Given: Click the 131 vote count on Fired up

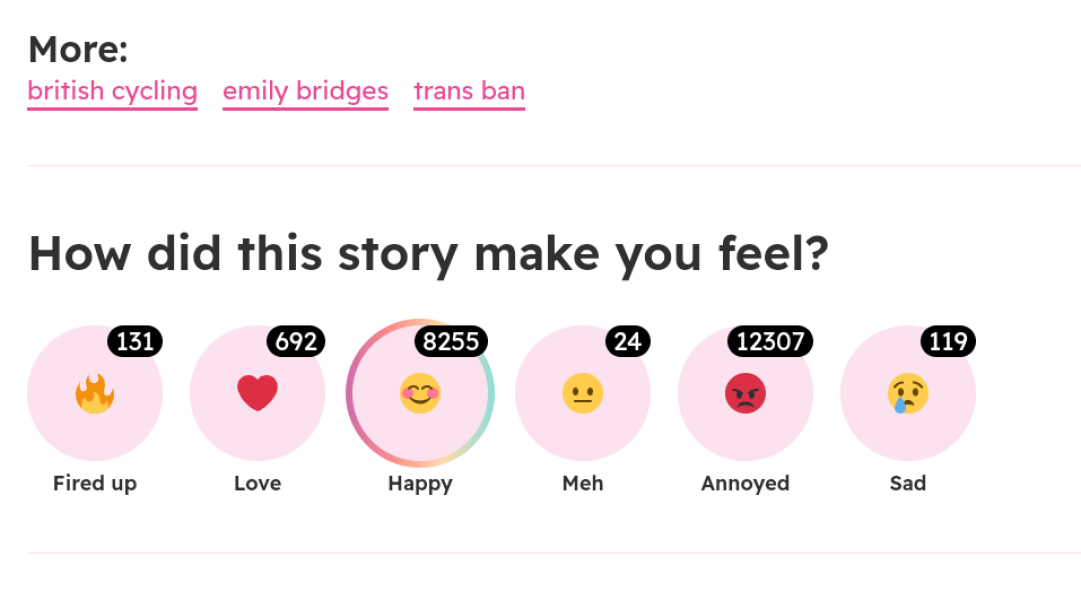Looking at the screenshot, I should (x=135, y=341).
